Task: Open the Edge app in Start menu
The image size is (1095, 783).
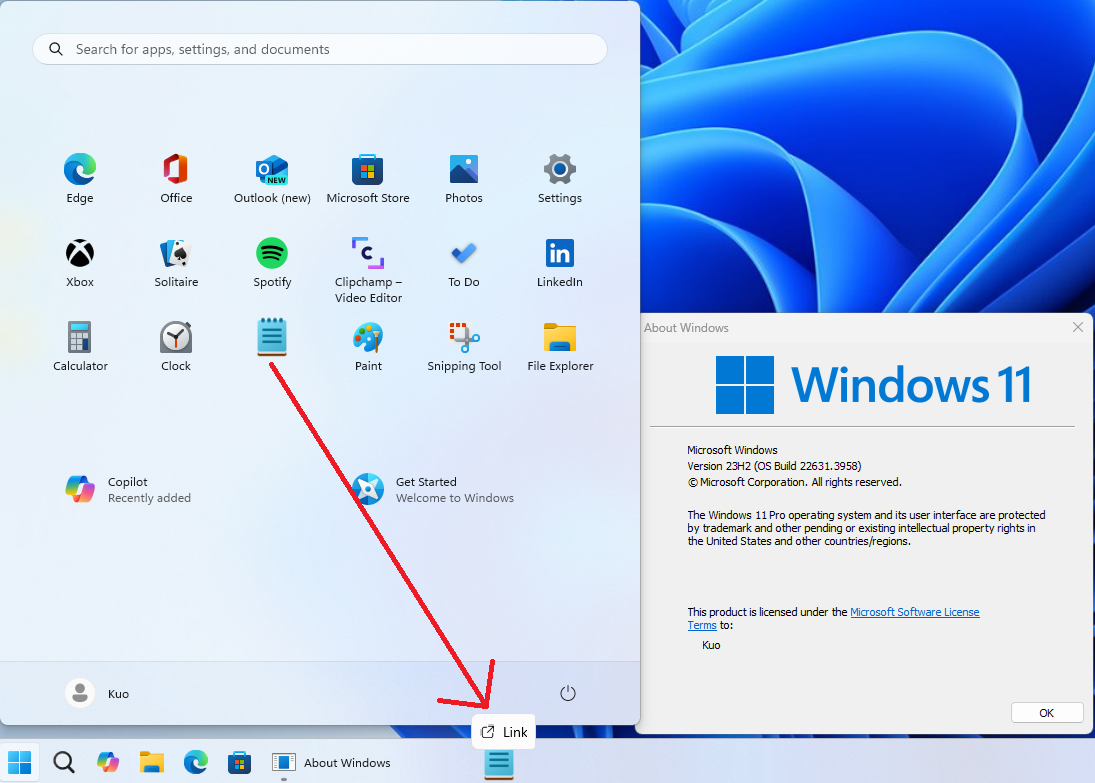Action: pyautogui.click(x=80, y=178)
